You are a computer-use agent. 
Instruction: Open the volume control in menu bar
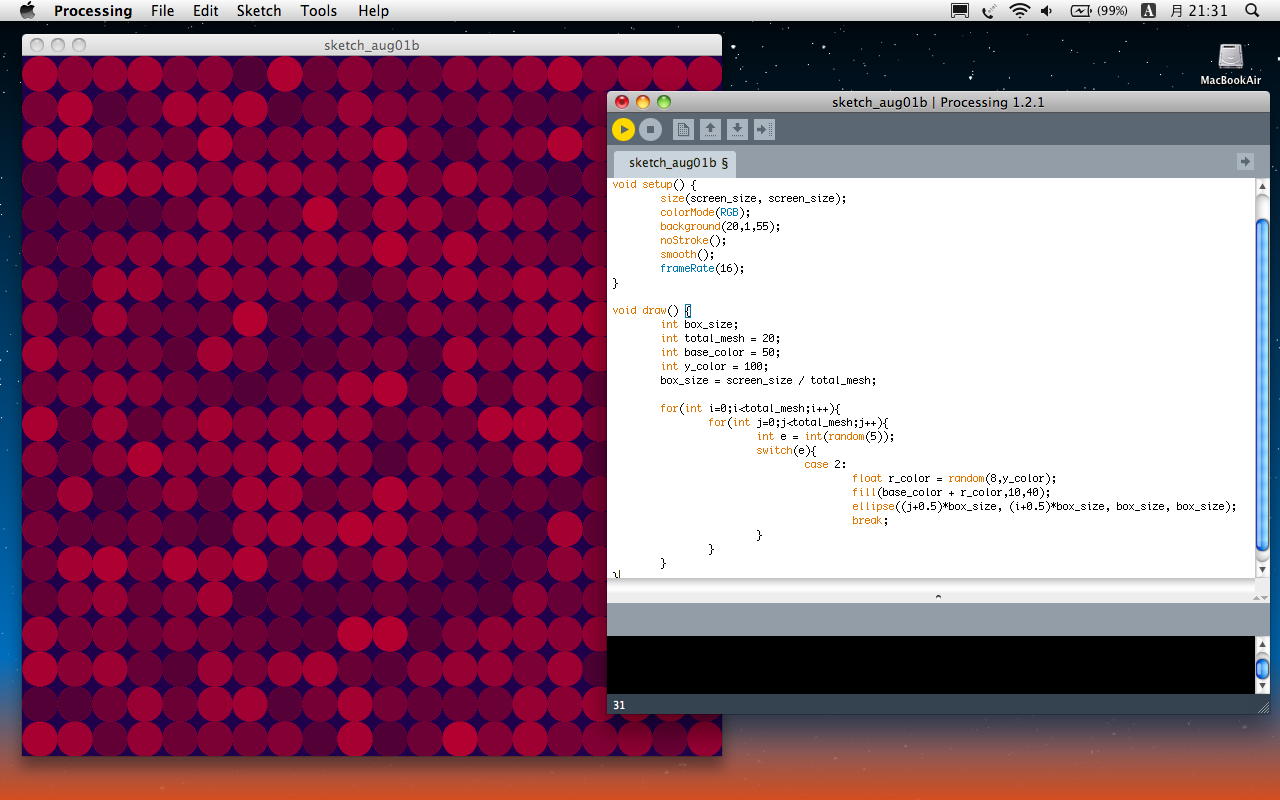pyautogui.click(x=1047, y=11)
